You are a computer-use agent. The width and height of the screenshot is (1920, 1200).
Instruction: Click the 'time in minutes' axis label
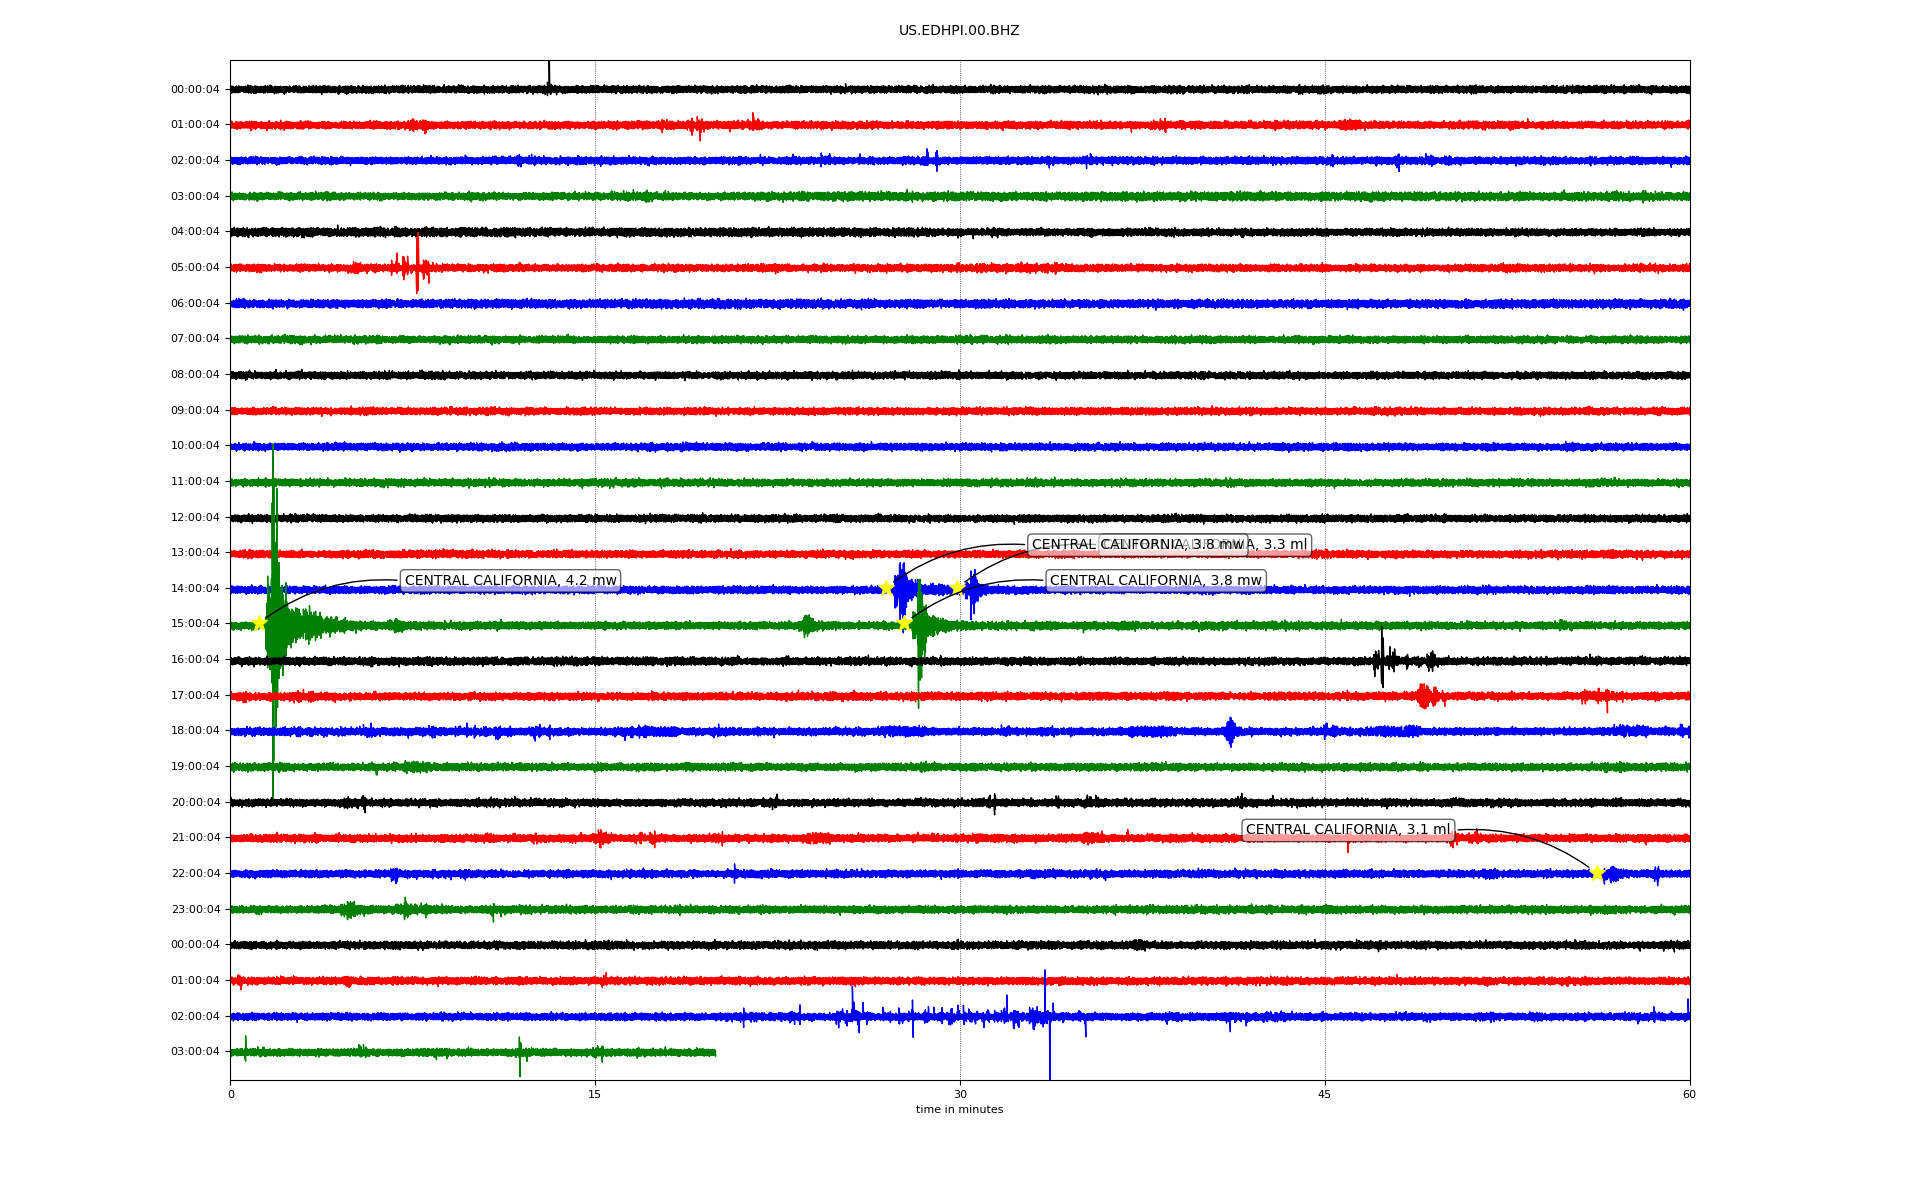click(x=959, y=1110)
